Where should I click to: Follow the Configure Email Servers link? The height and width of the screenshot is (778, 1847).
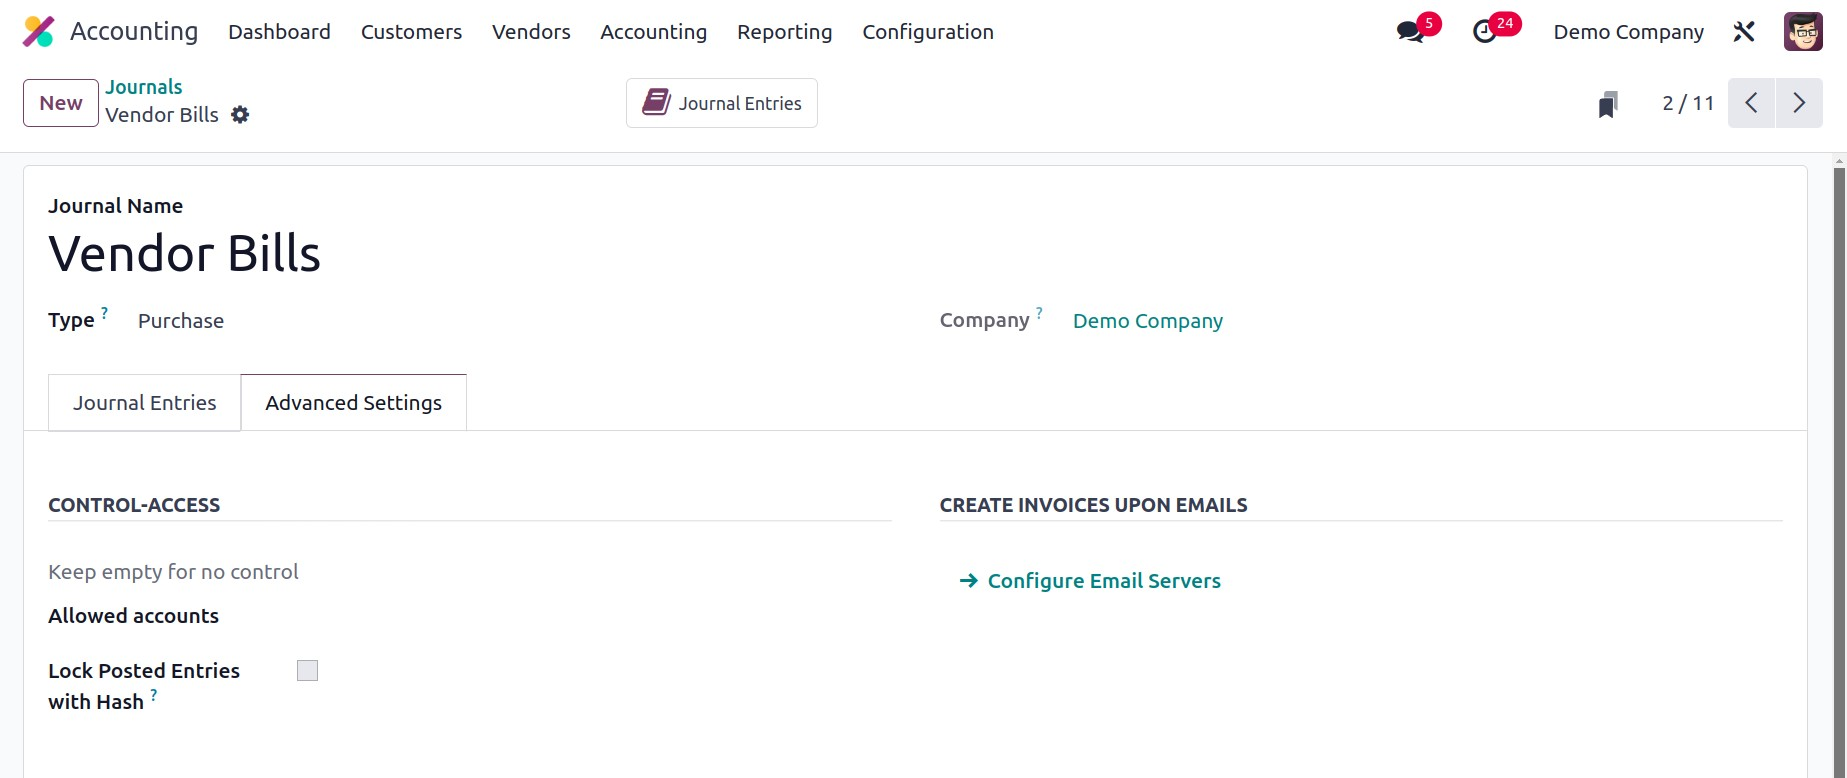click(1103, 581)
